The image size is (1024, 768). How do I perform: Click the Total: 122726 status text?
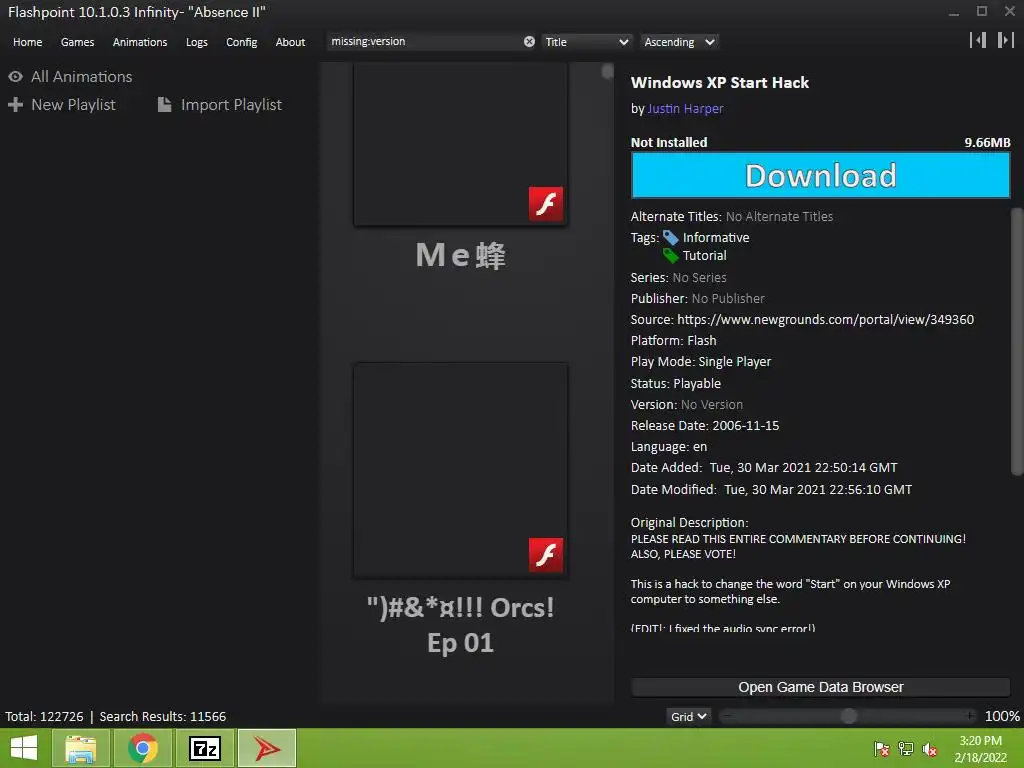click(x=44, y=716)
